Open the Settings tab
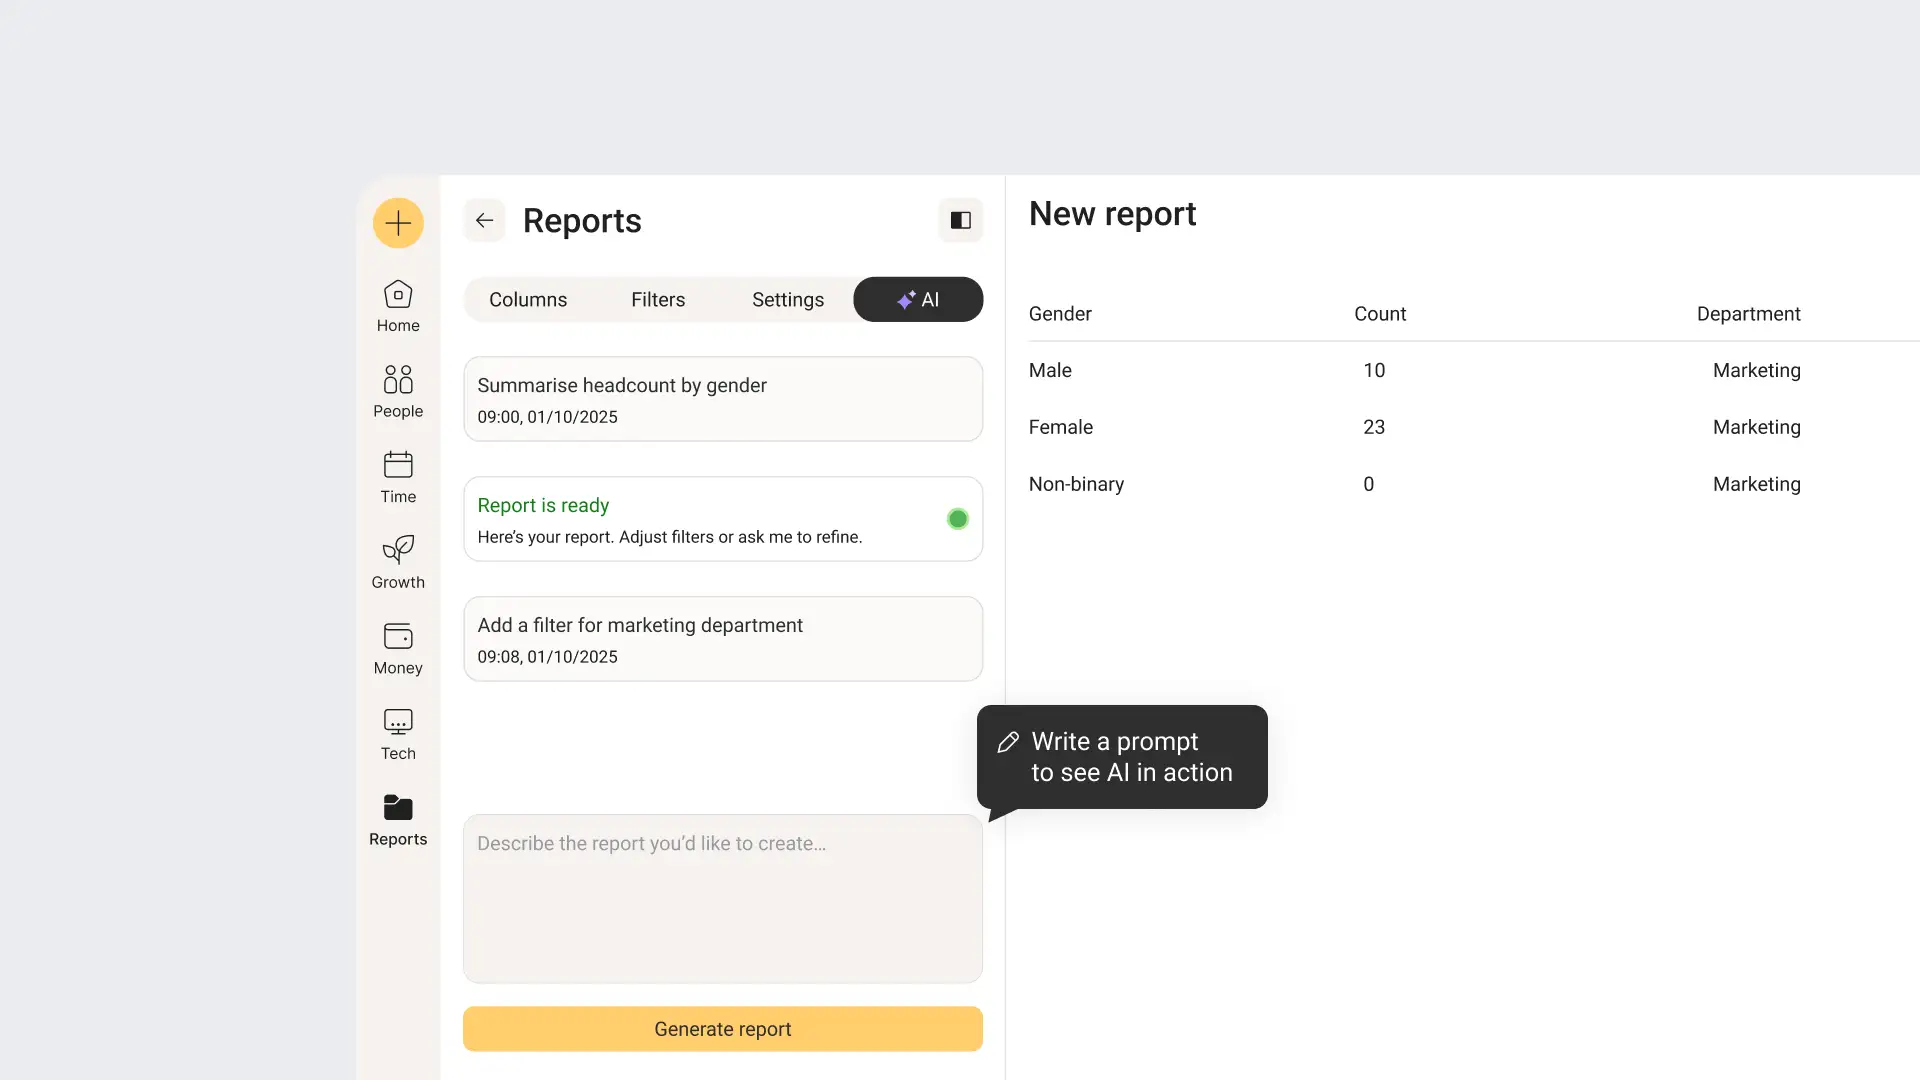The image size is (1920, 1080). (788, 300)
